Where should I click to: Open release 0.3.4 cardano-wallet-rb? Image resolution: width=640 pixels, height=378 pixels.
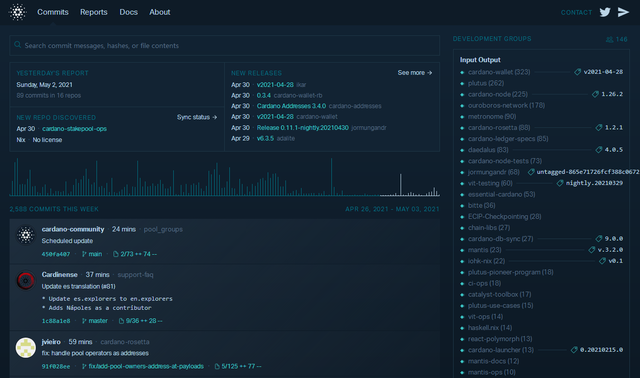263,96
